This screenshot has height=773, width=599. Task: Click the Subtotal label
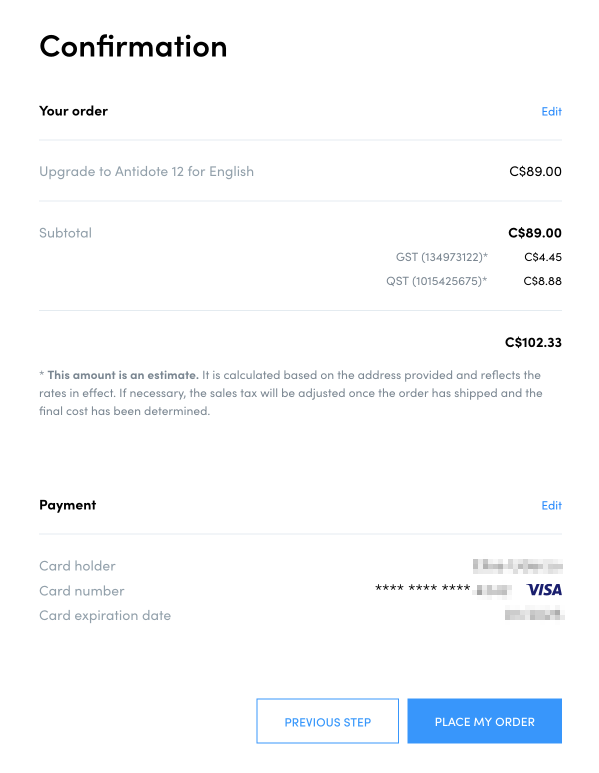click(x=66, y=233)
